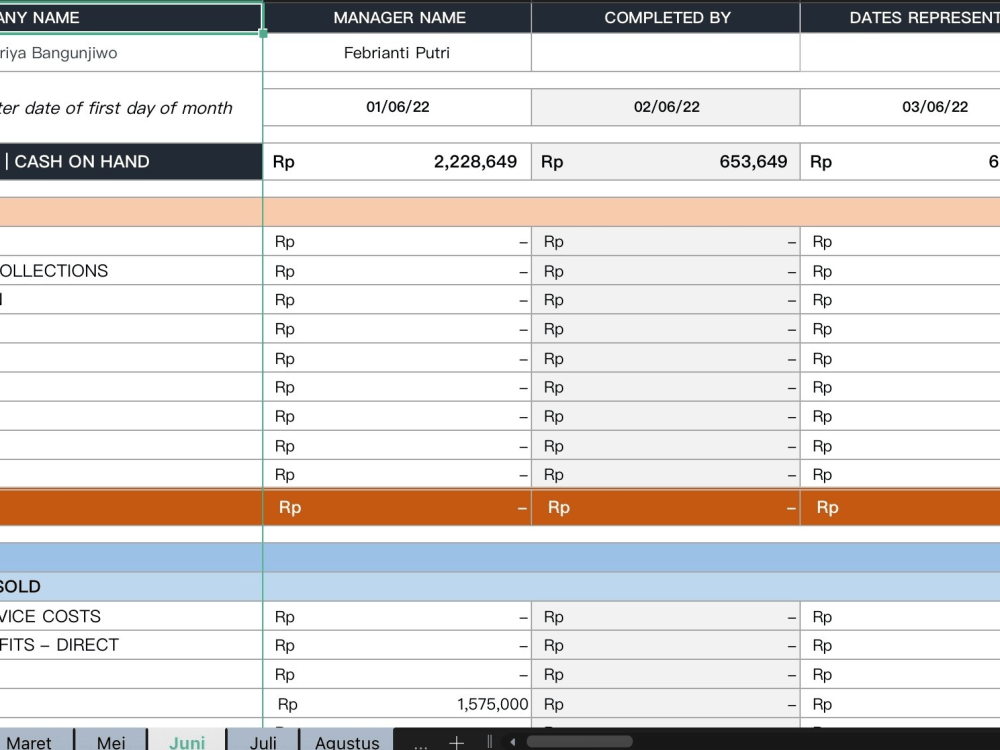This screenshot has width=1000, height=750.
Task: Click the 1,575,000 amount cell
Action: (397, 703)
